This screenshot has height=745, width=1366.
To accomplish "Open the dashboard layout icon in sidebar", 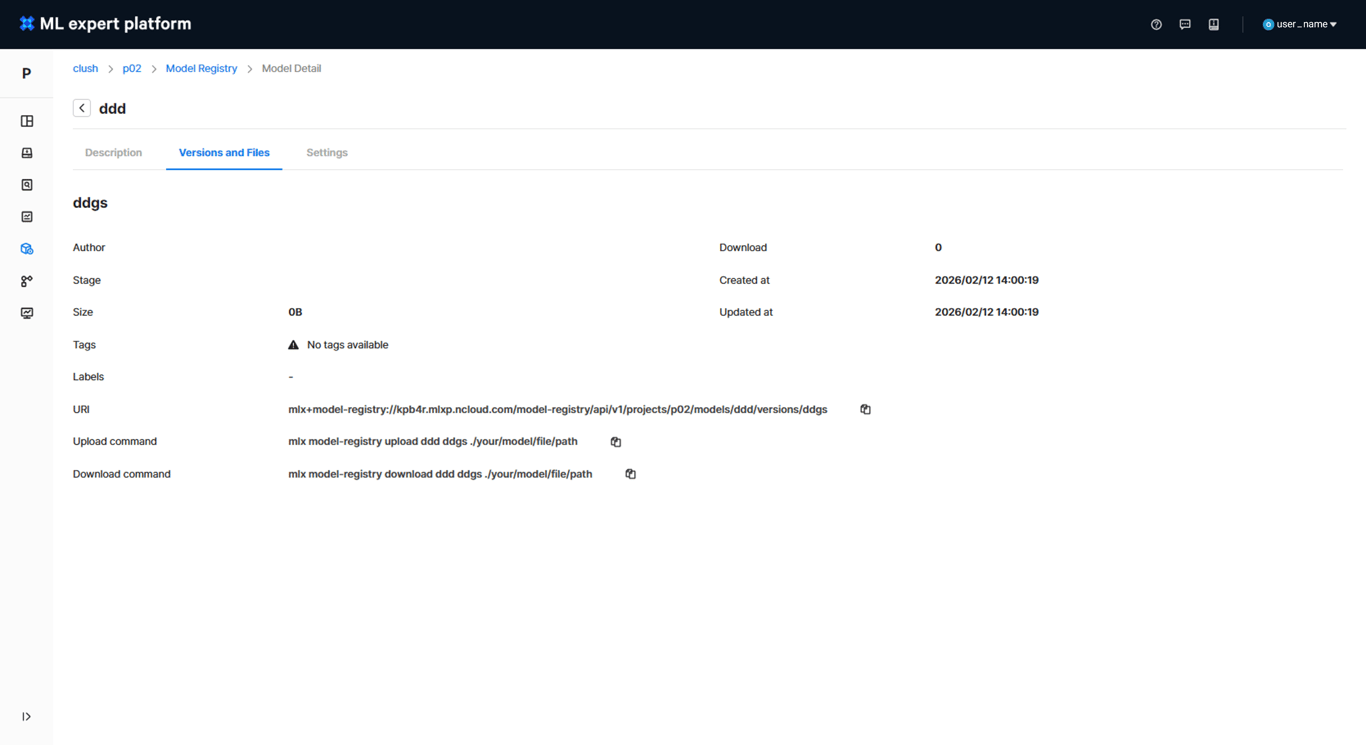I will click(x=27, y=121).
